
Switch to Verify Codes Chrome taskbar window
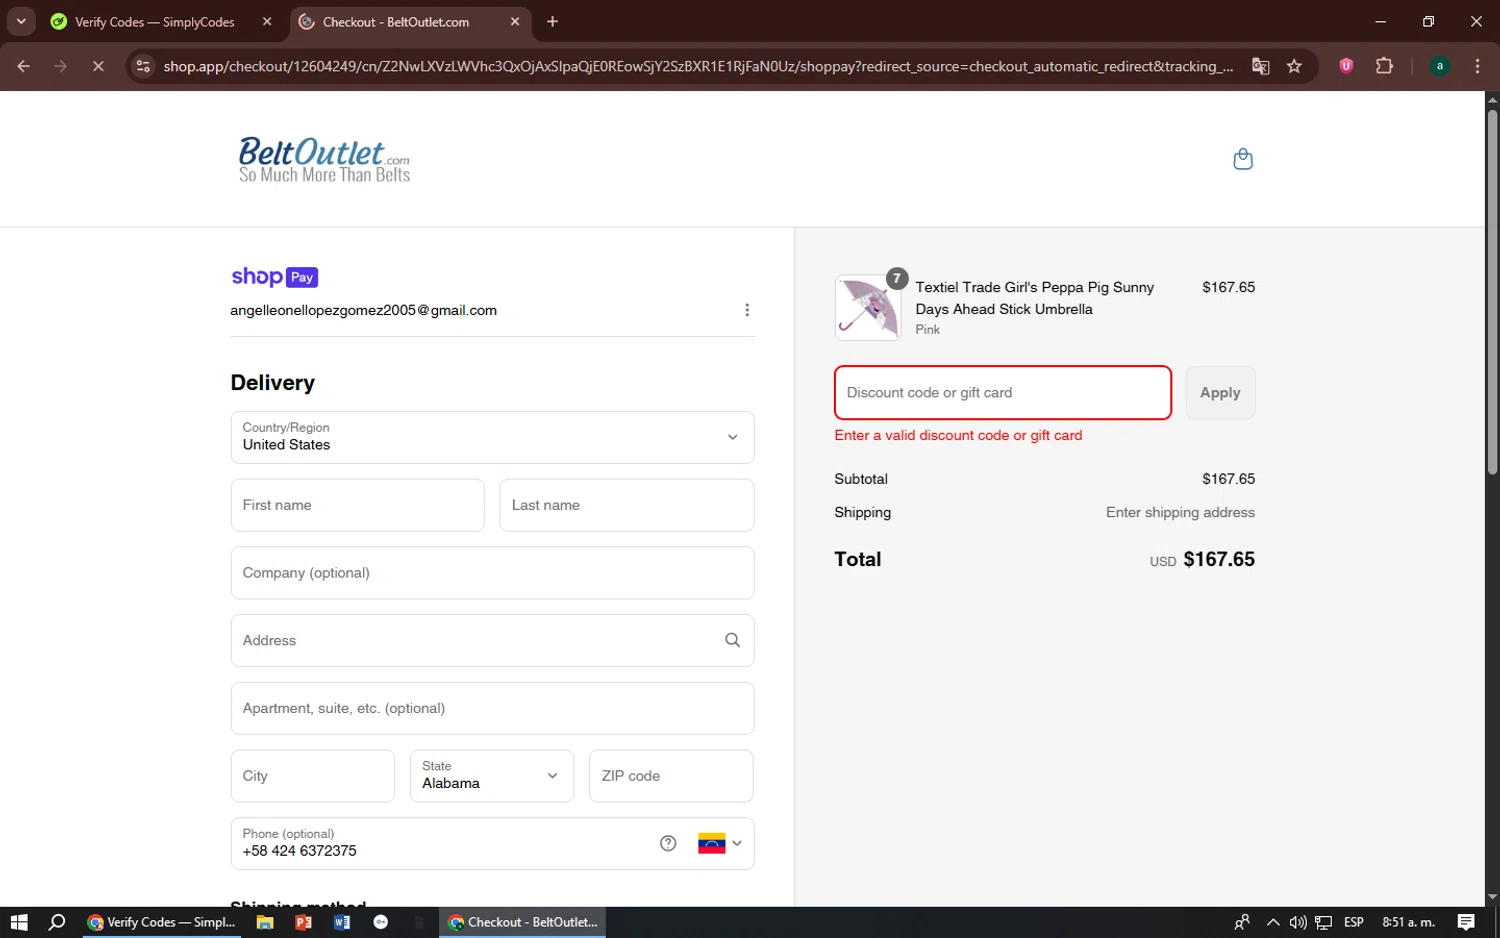[x=161, y=922]
